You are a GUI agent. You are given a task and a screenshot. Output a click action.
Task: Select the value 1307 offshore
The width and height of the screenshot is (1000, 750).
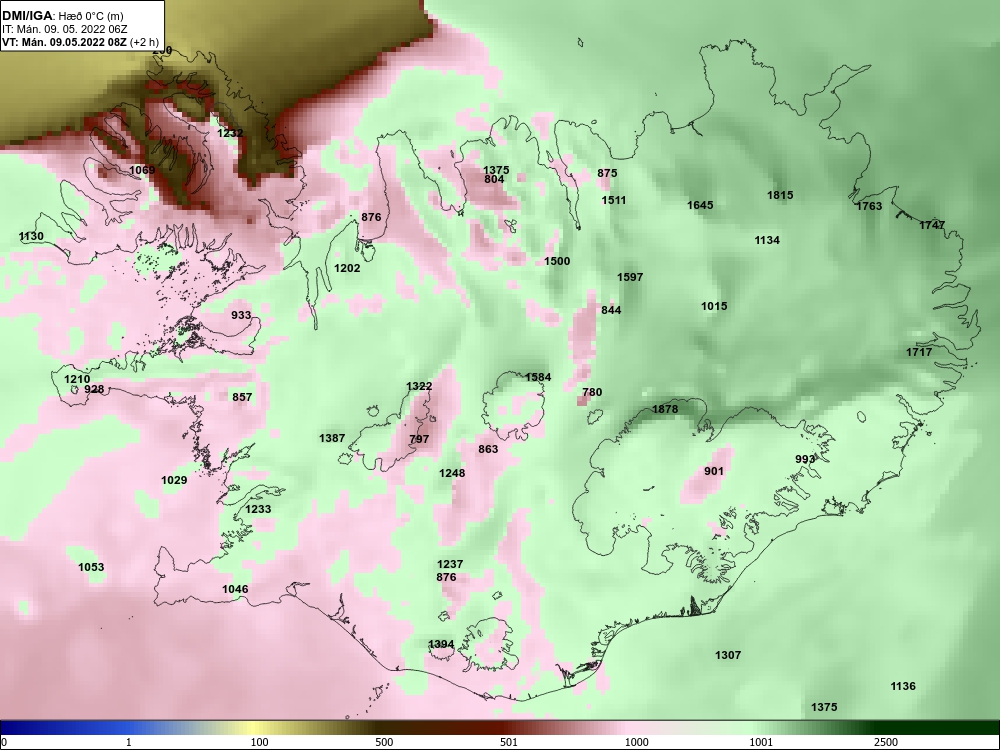728,655
